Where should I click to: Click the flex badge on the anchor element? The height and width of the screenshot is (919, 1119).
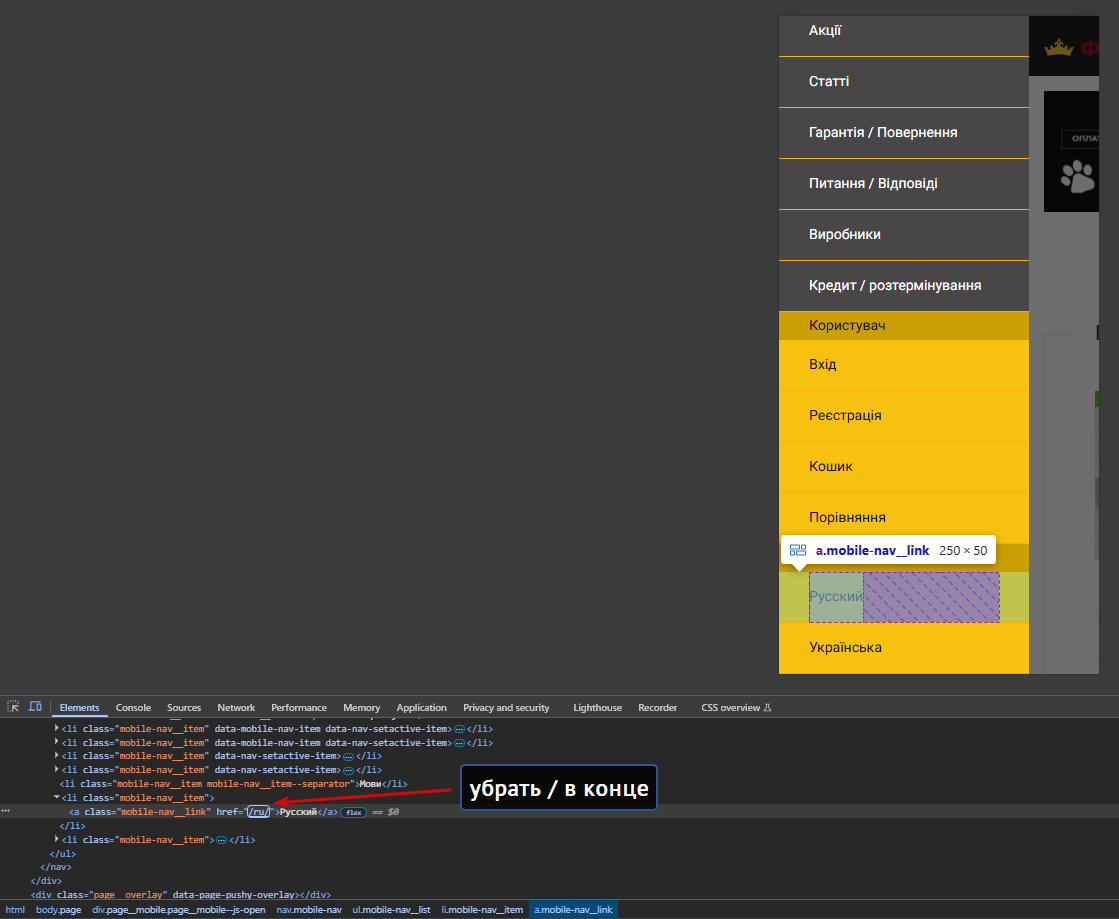pyautogui.click(x=353, y=812)
